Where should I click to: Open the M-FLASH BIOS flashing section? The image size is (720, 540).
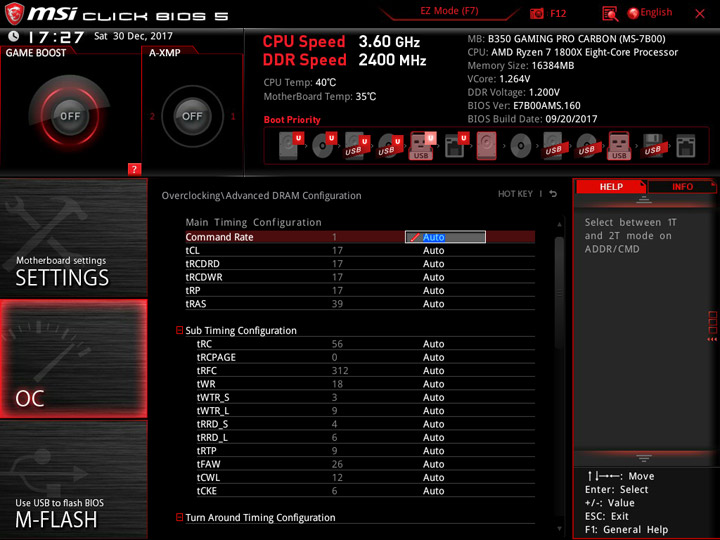coord(73,479)
